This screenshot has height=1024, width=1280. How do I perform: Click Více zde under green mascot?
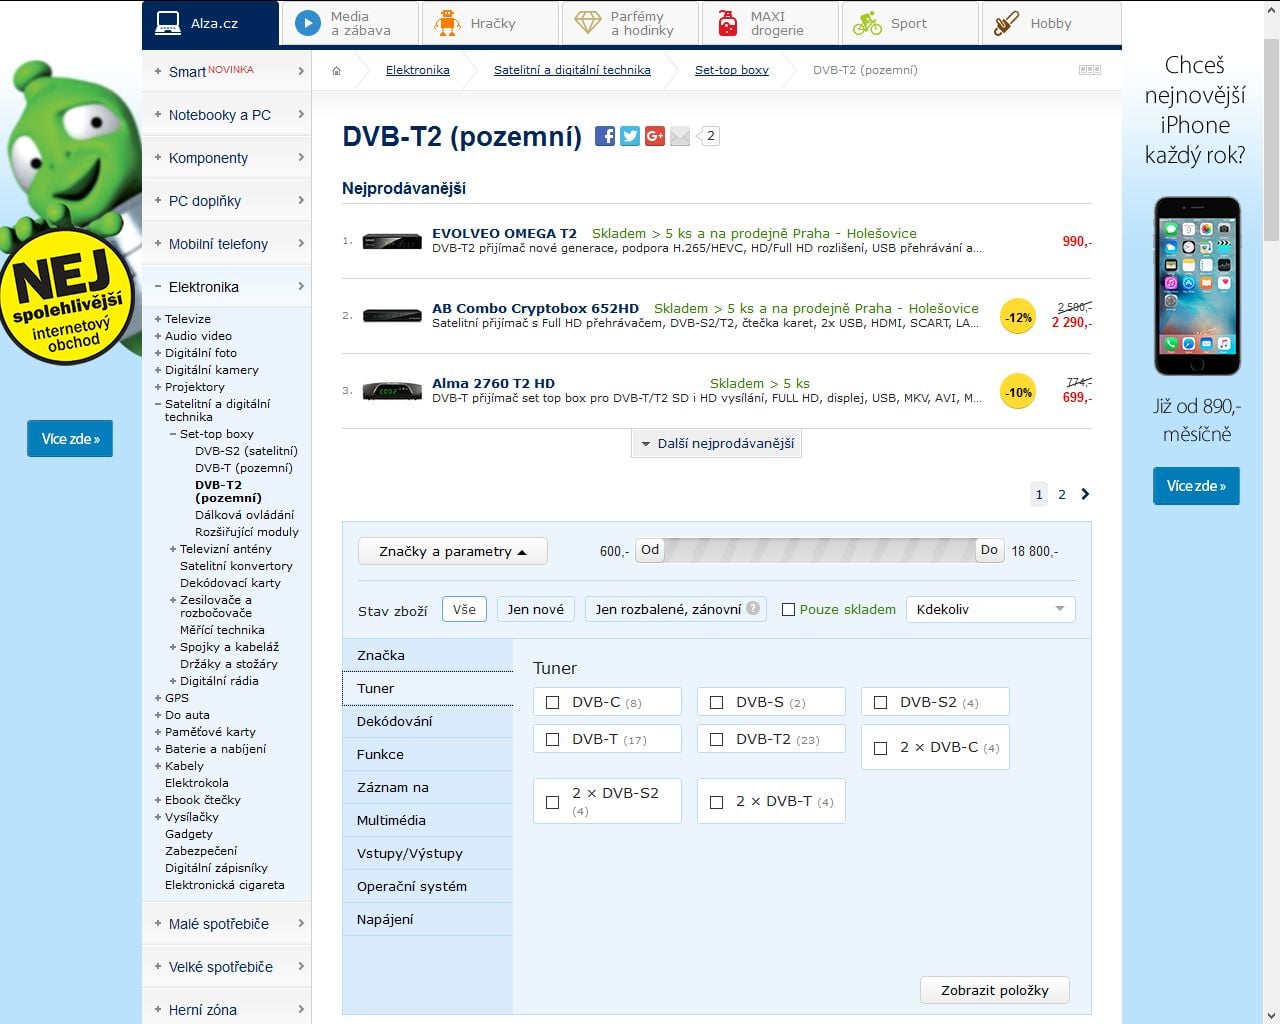pos(70,439)
